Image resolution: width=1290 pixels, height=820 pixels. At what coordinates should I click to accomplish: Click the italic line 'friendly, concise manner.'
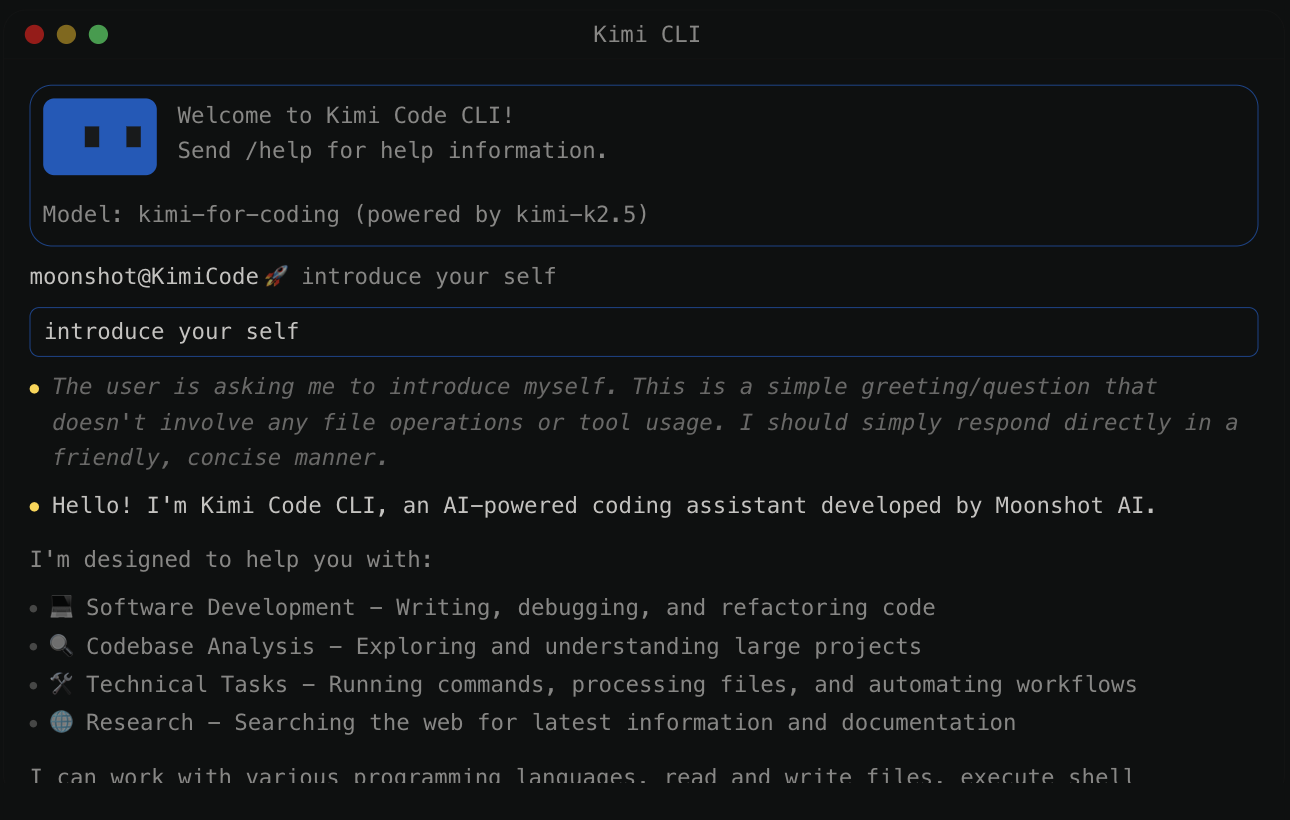(220, 458)
